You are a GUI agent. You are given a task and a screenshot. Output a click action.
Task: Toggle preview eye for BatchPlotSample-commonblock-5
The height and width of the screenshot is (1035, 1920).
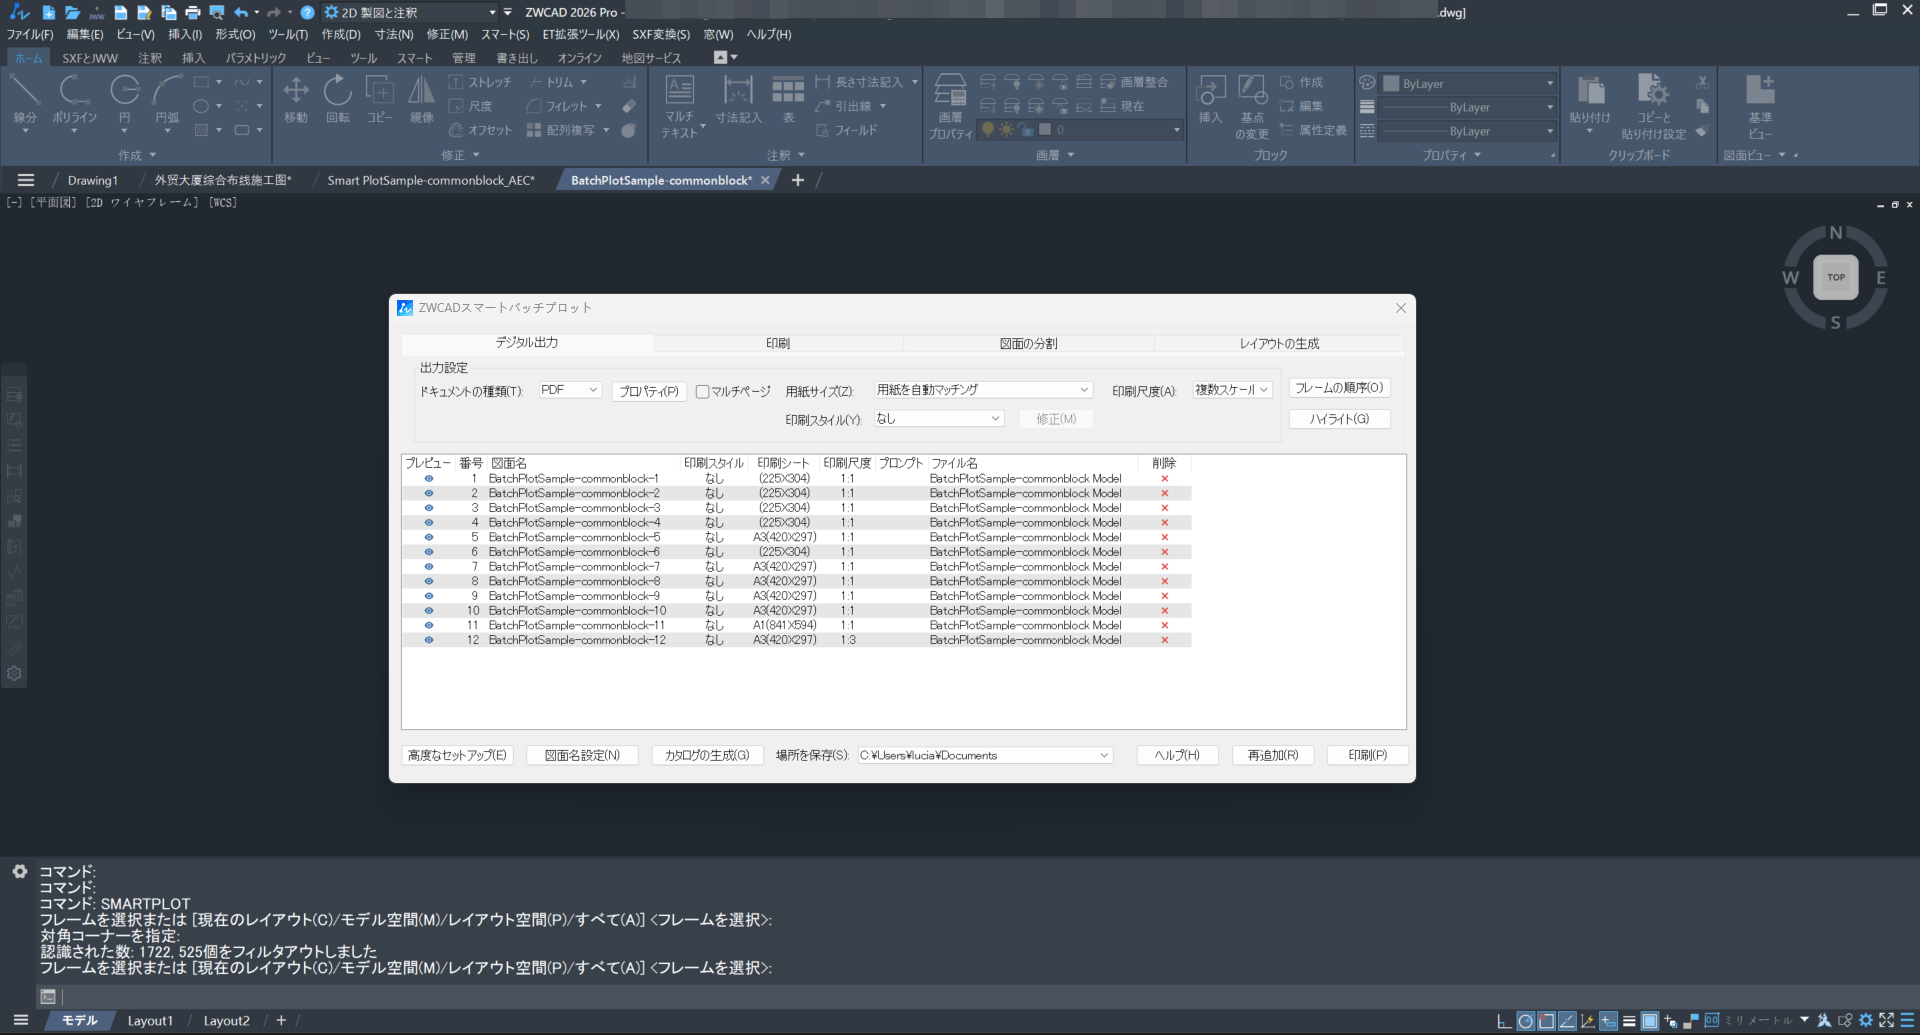point(429,537)
